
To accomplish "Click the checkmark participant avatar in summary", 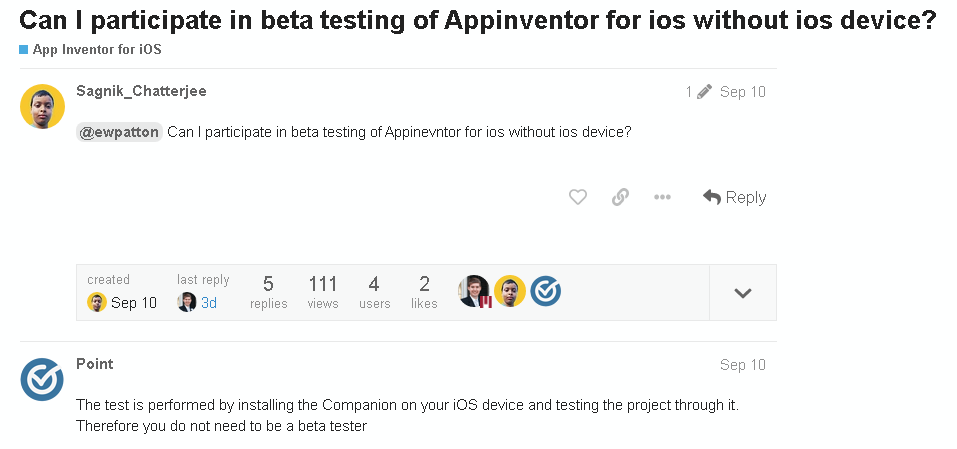I will (x=546, y=291).
